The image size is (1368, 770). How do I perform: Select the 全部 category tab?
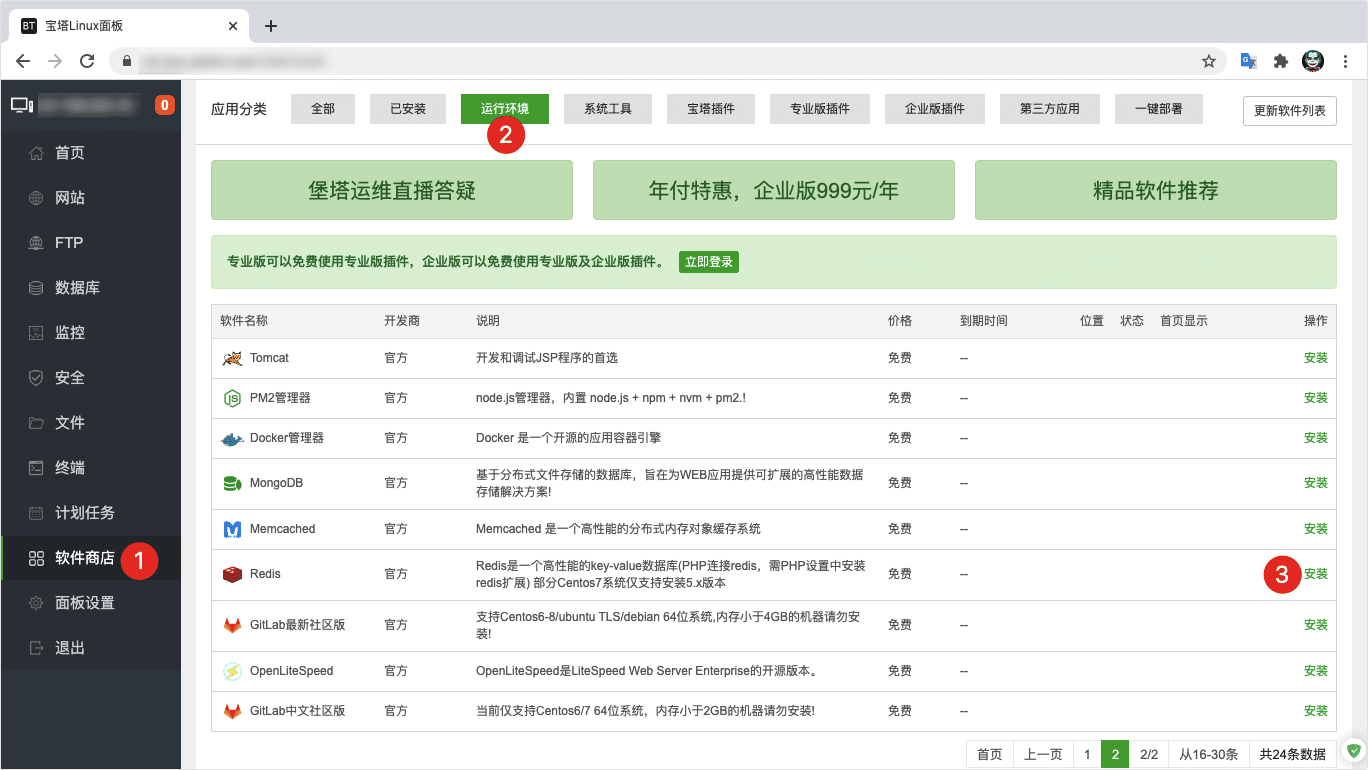(x=323, y=109)
